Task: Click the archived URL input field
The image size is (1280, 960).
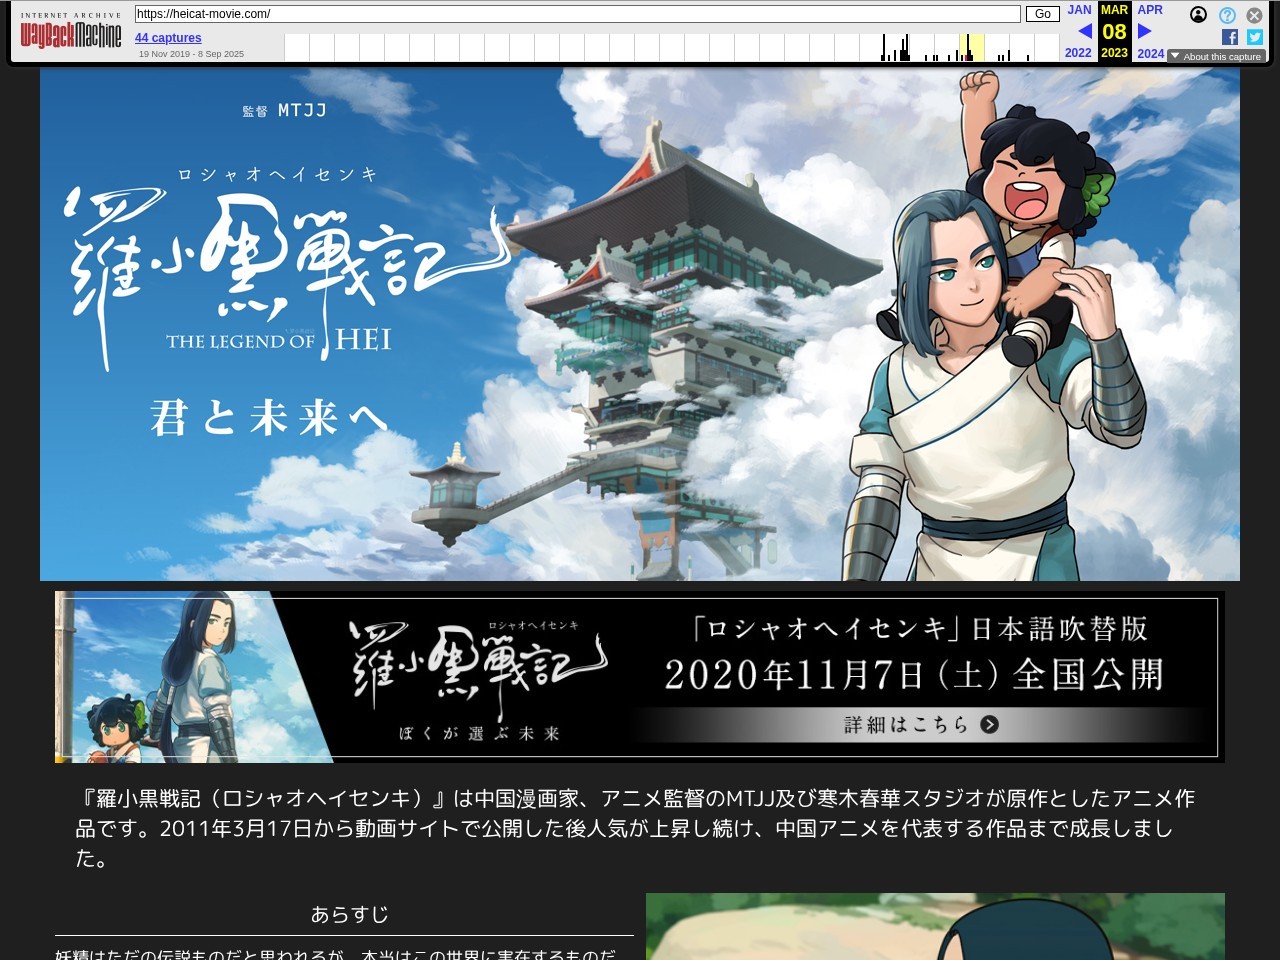Action: (x=577, y=14)
